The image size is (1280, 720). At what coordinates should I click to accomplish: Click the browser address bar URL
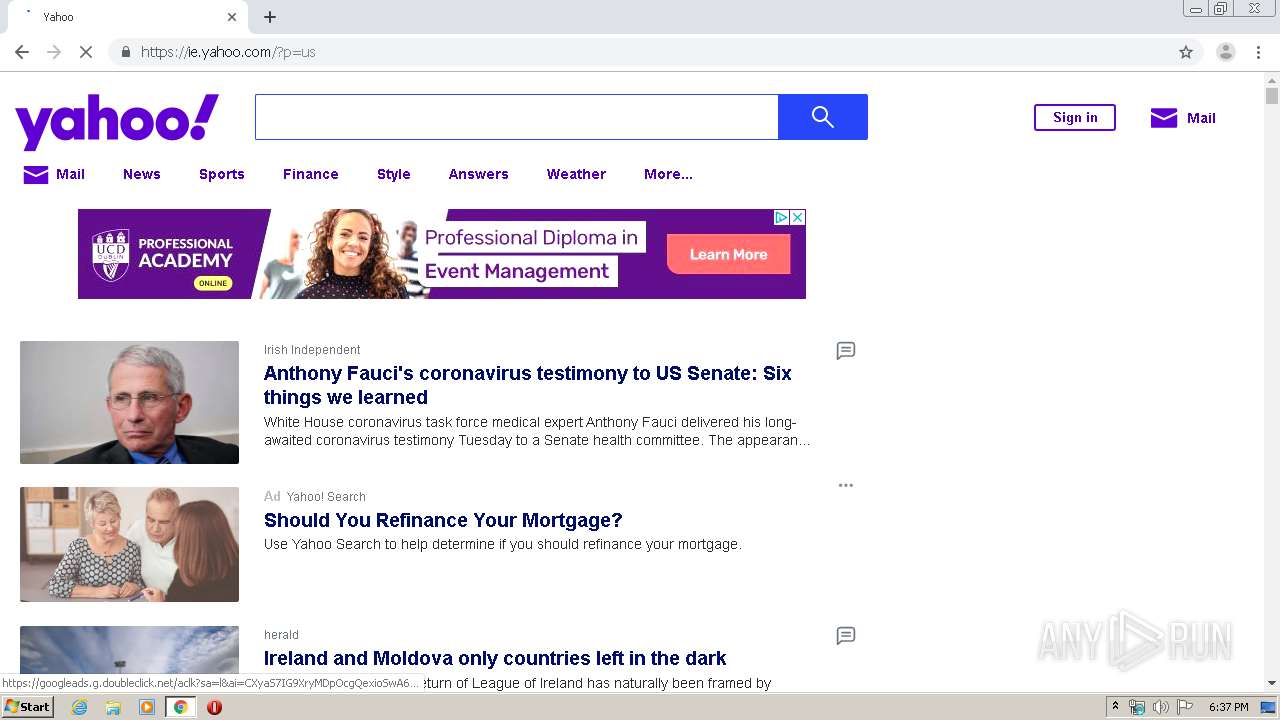point(228,52)
